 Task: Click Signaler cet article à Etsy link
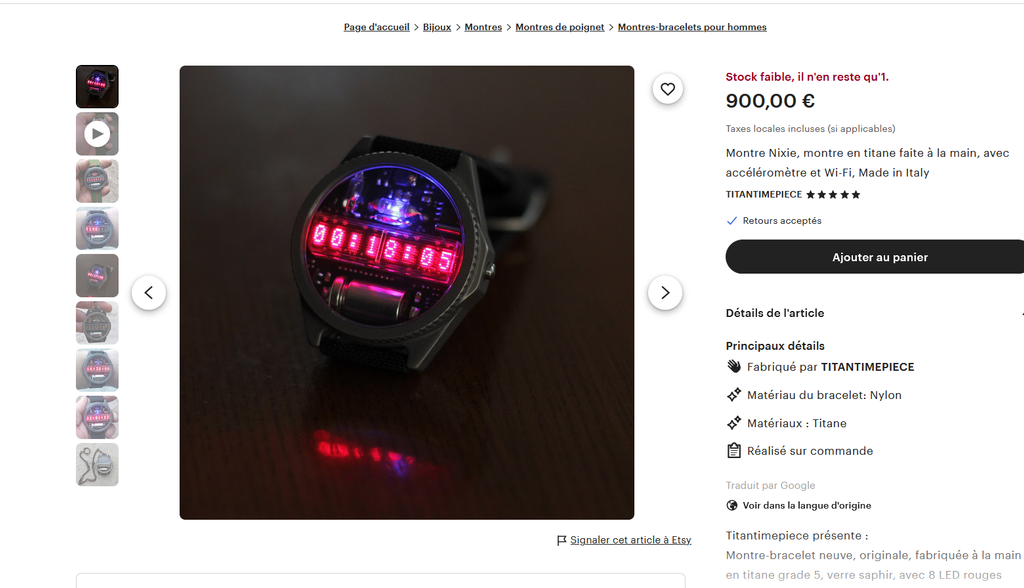click(x=630, y=540)
